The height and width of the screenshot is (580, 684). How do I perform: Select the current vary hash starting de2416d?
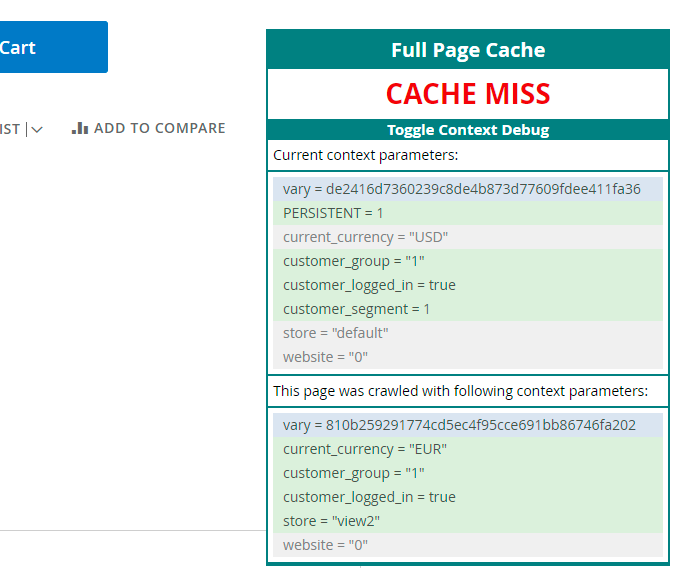[461, 189]
